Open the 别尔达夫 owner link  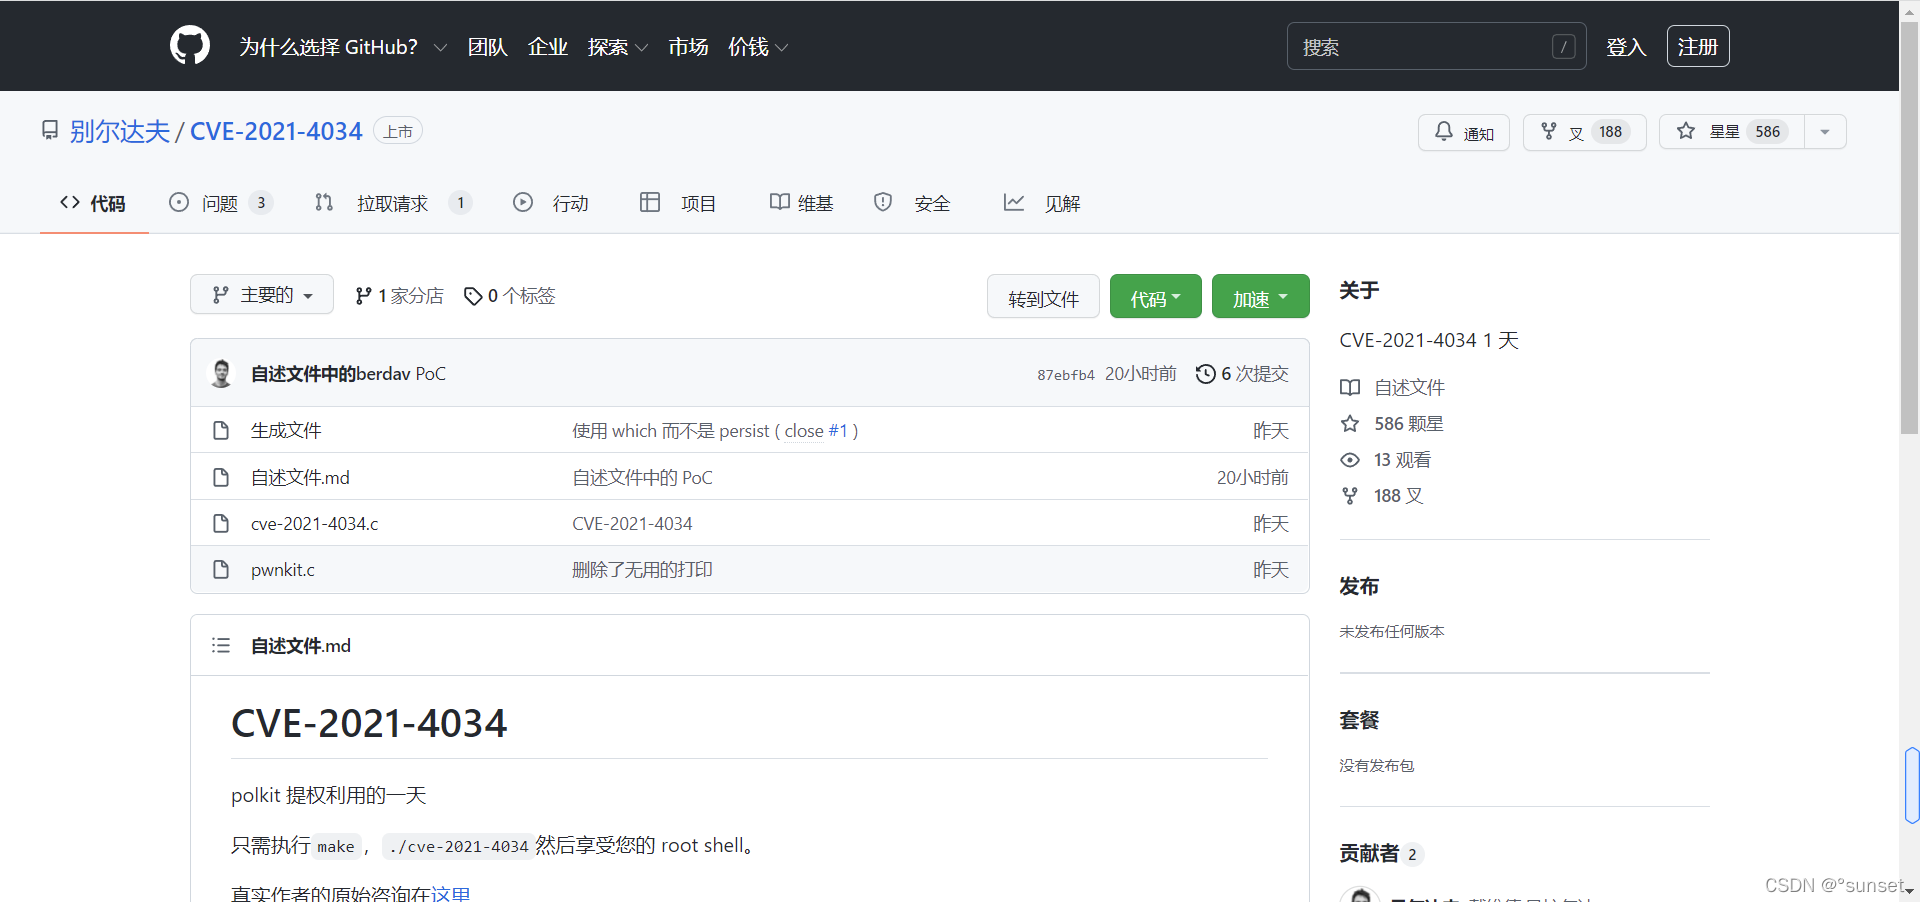[120, 131]
